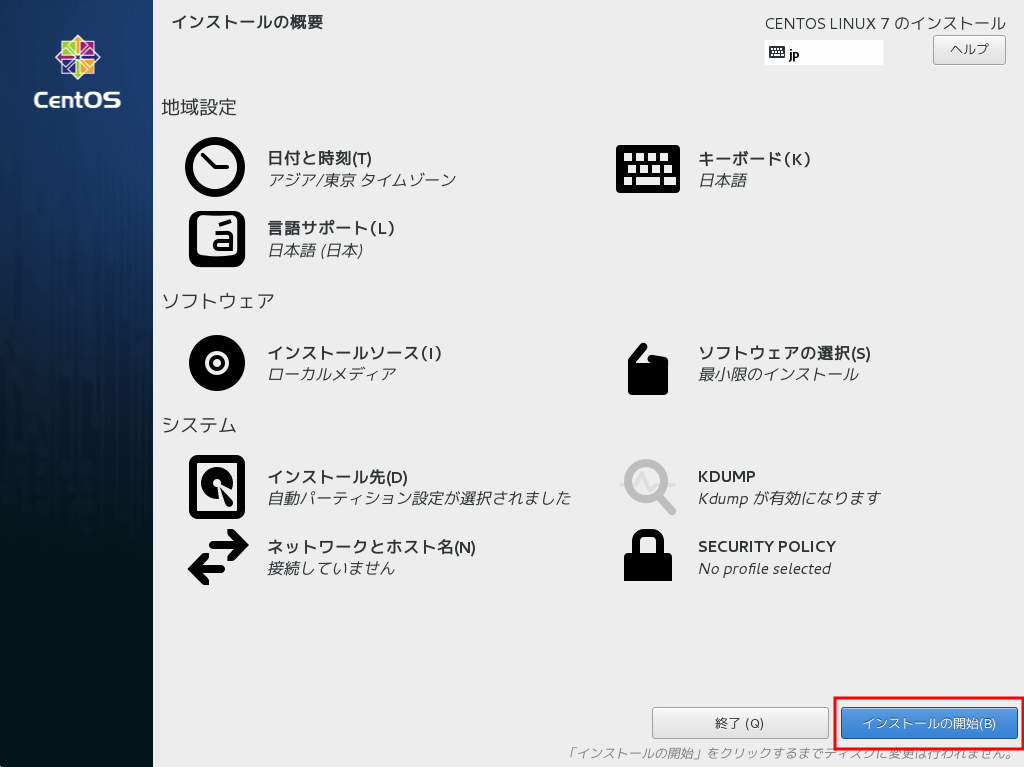Click the 日本語 (日本) language text
Image resolution: width=1024 pixels, height=767 pixels.
(315, 250)
